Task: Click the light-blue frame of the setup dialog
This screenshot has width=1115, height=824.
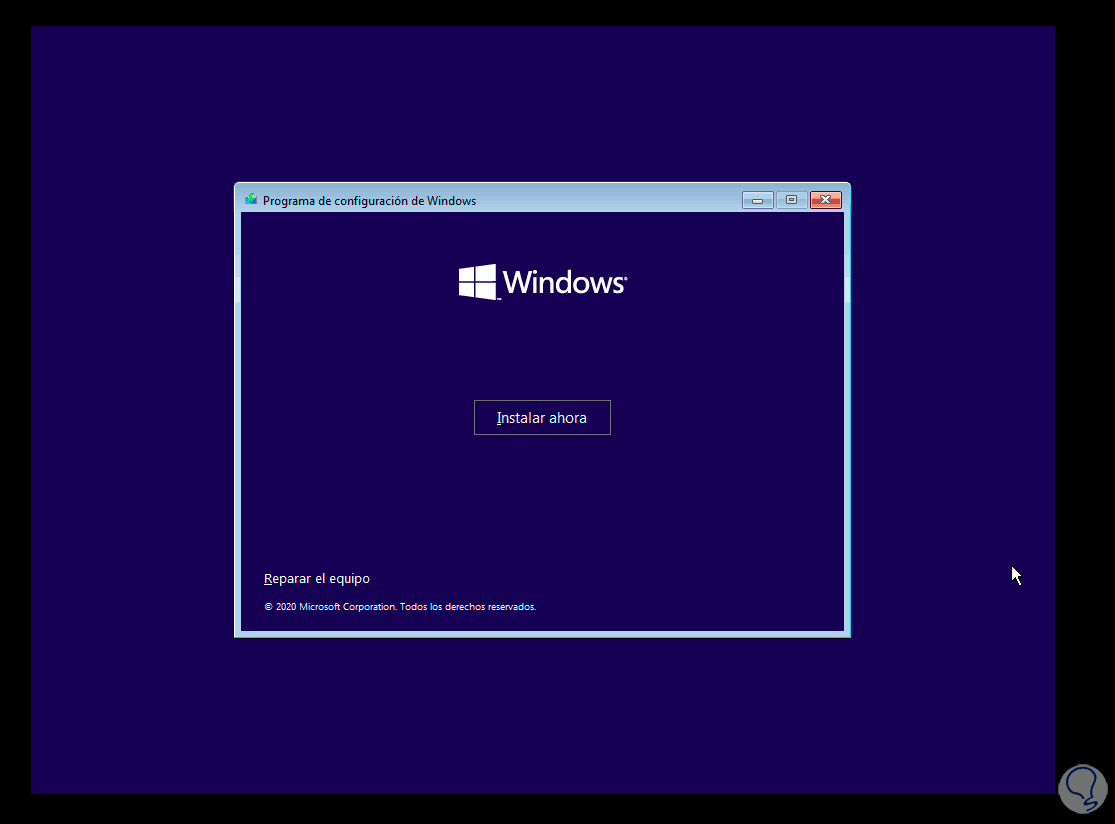Action: [543, 633]
